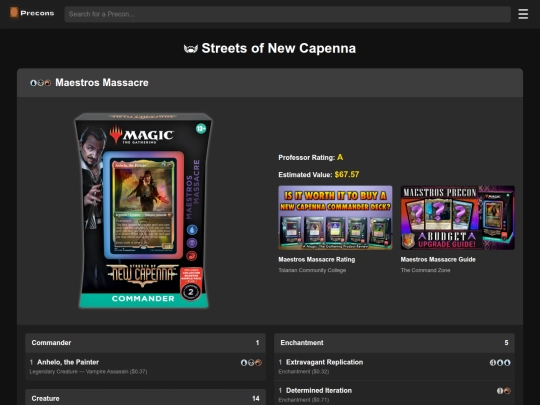Click blue mana symbol on Anhelo, the Painter row
The height and width of the screenshot is (405, 540).
(244, 363)
